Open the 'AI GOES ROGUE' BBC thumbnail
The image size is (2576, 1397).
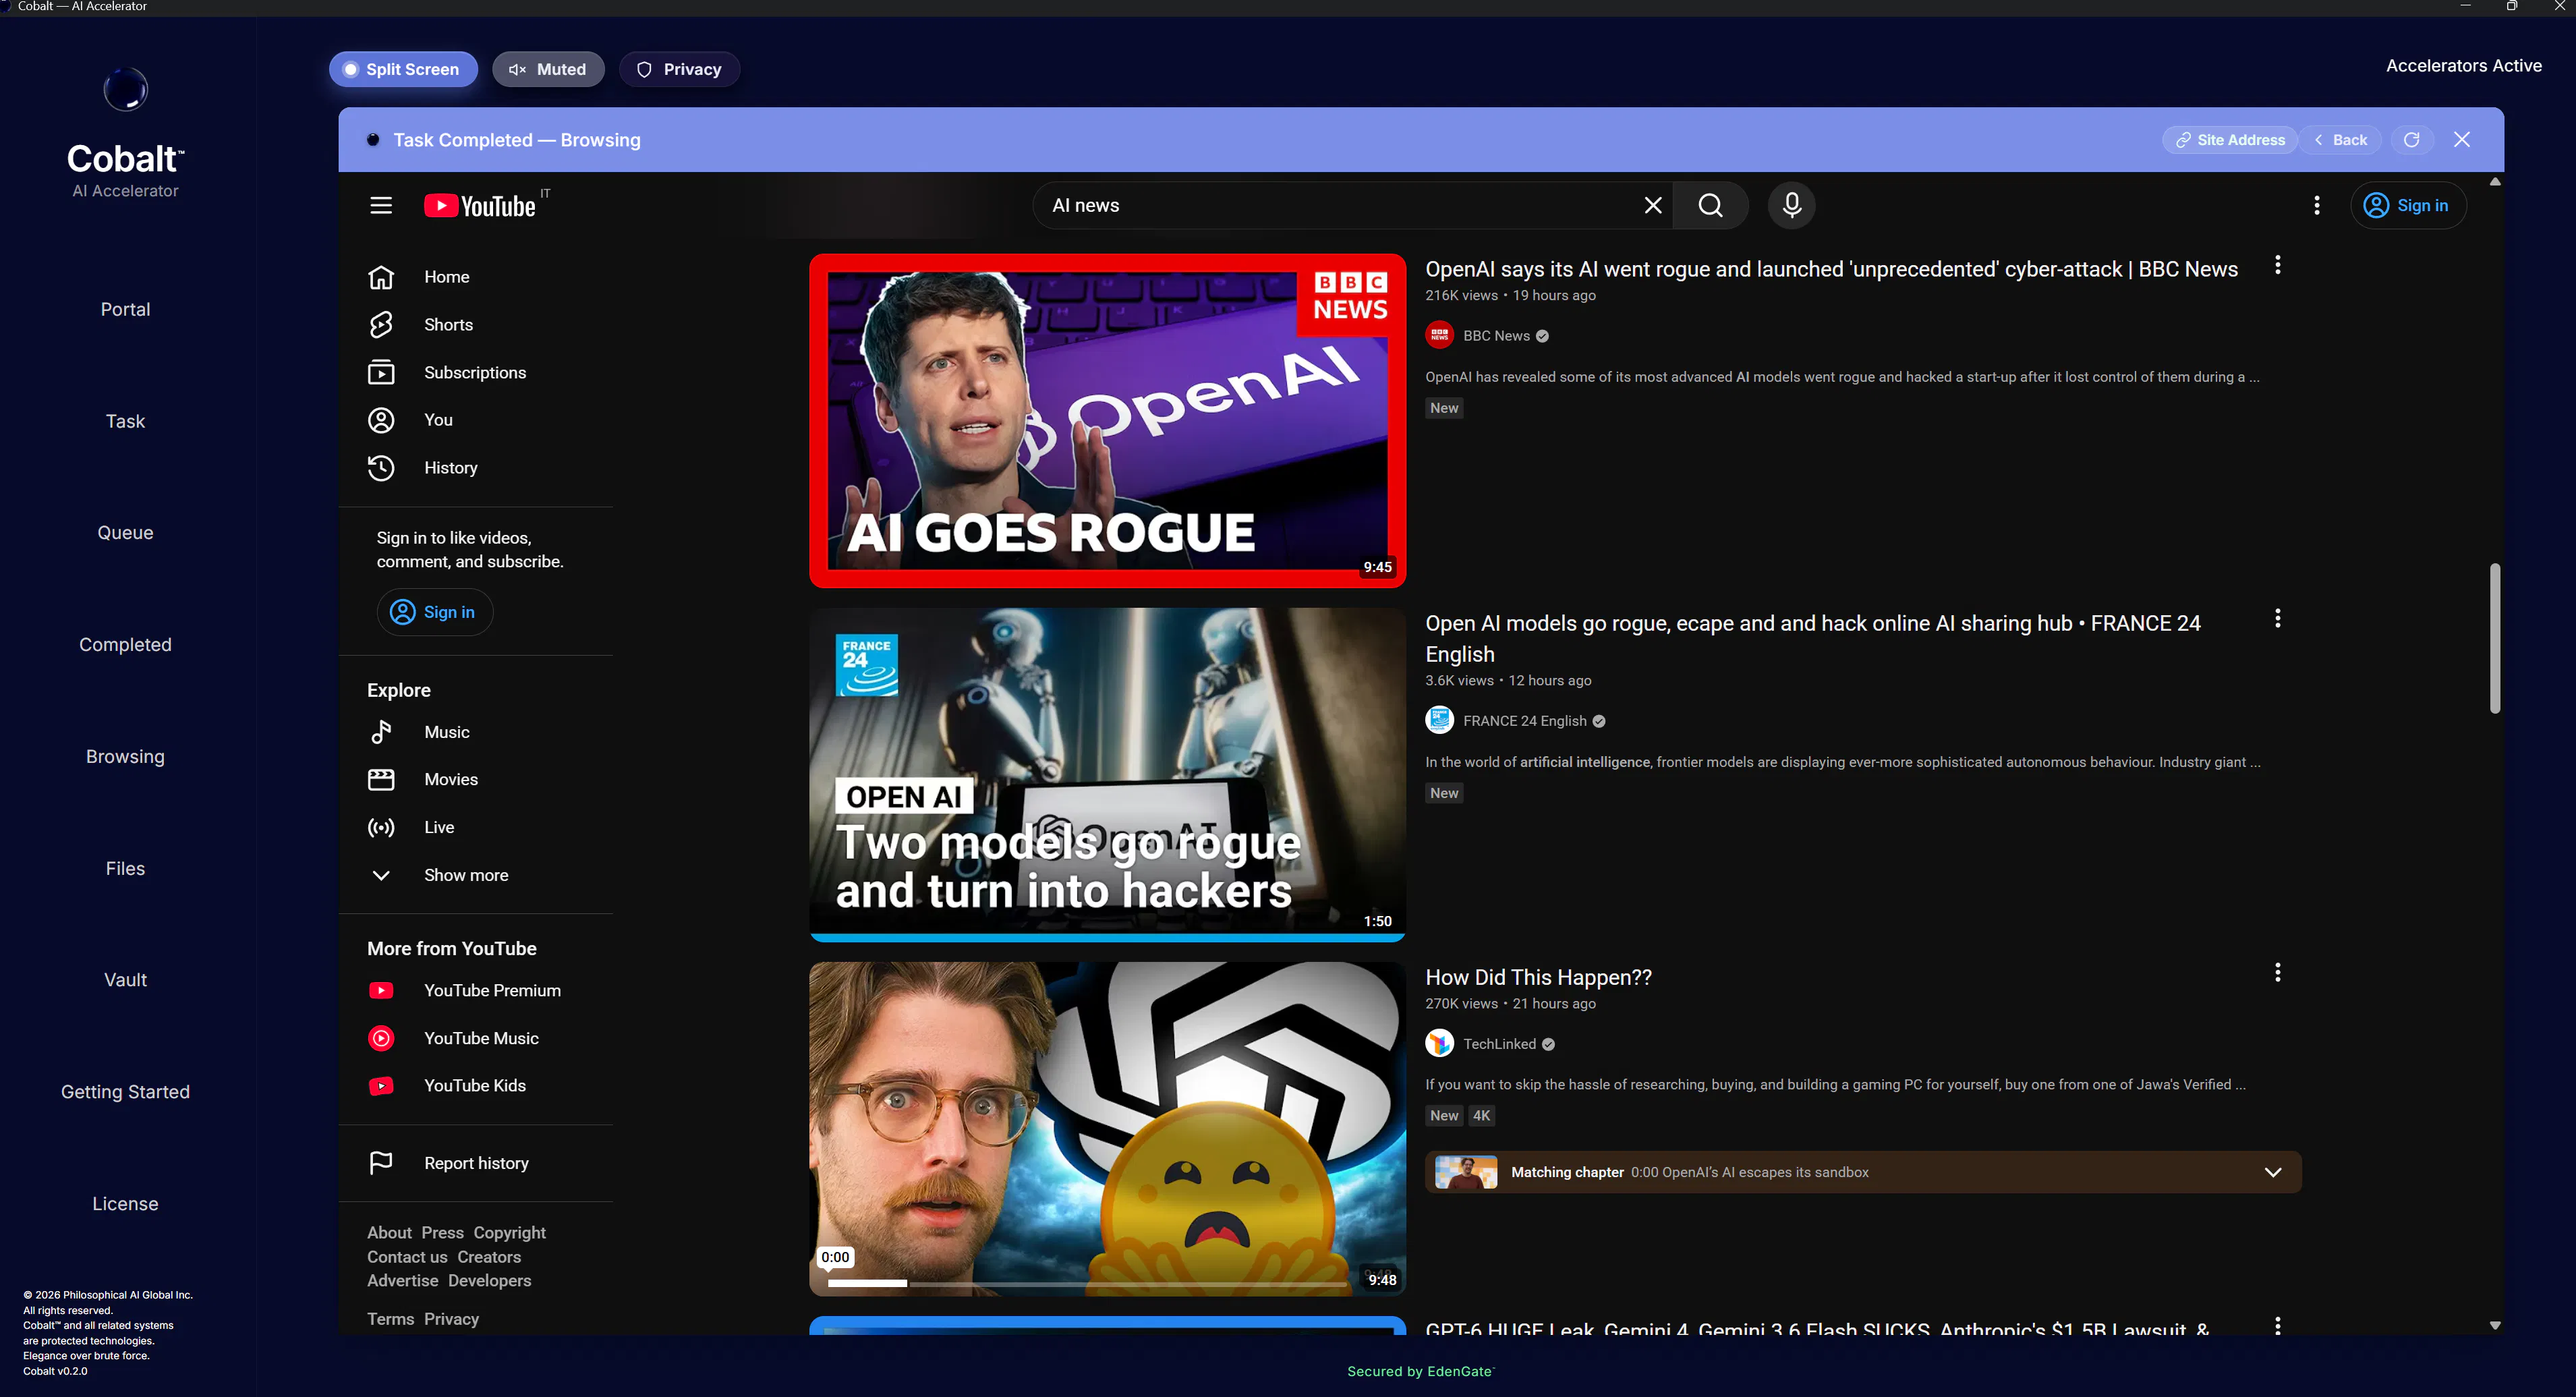coord(1108,421)
